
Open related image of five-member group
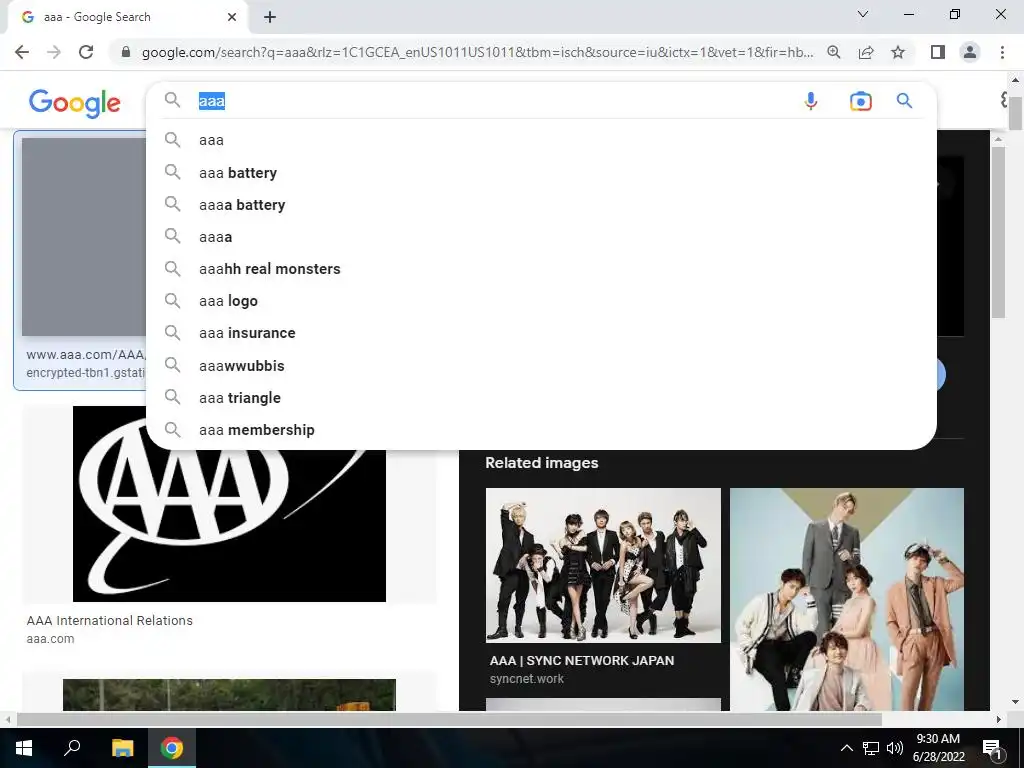click(x=846, y=599)
